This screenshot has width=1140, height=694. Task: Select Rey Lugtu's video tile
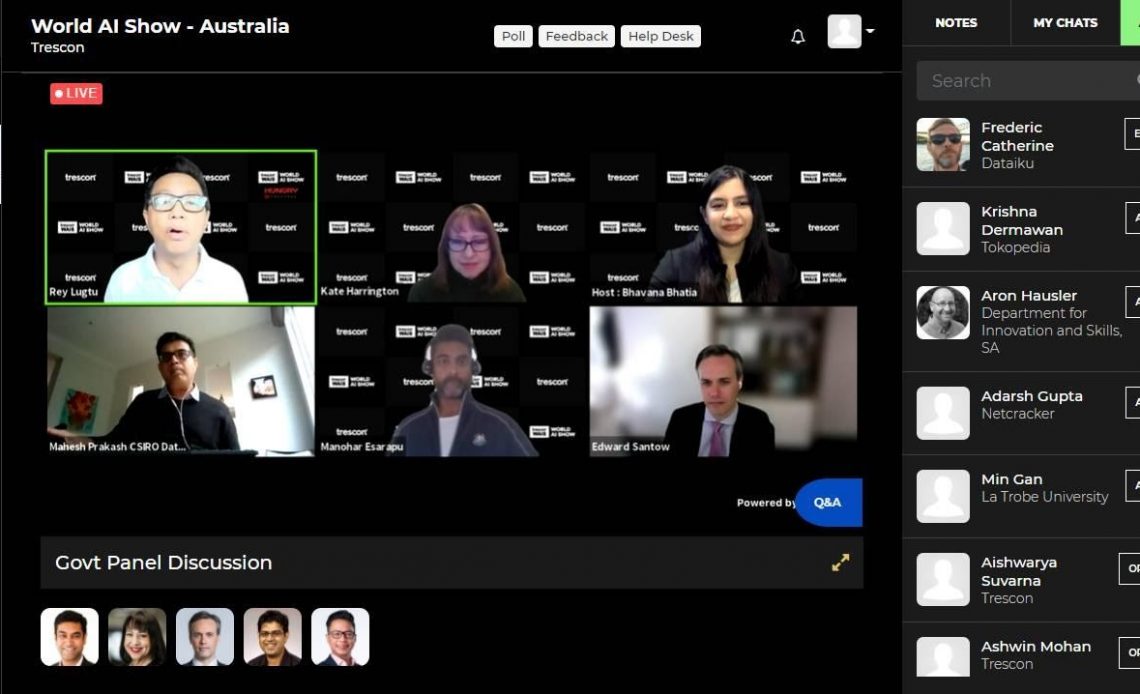[181, 227]
